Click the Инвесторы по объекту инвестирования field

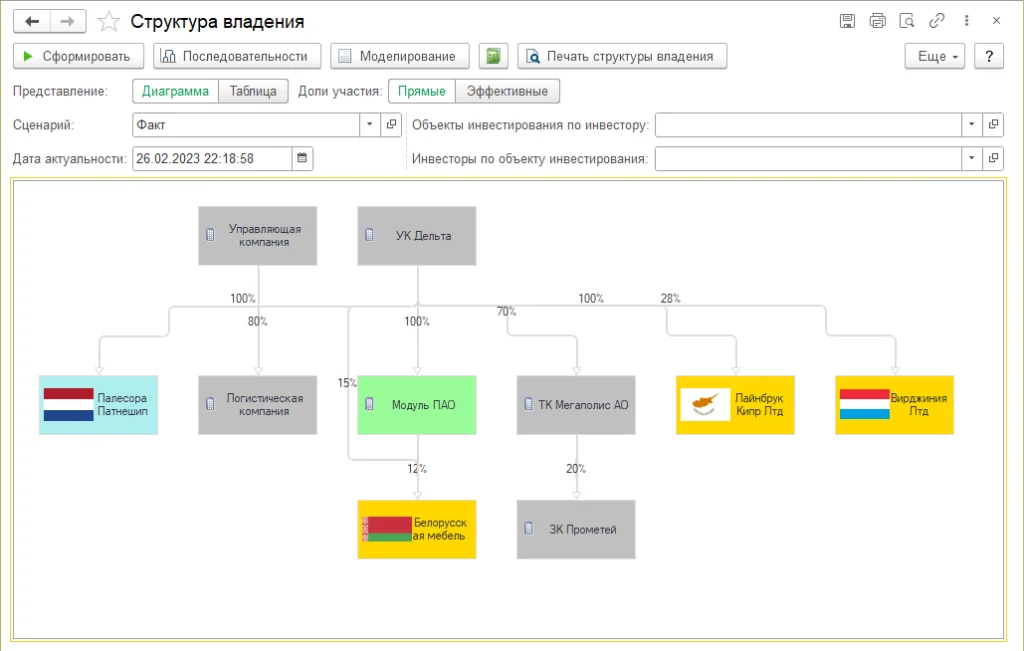point(808,158)
